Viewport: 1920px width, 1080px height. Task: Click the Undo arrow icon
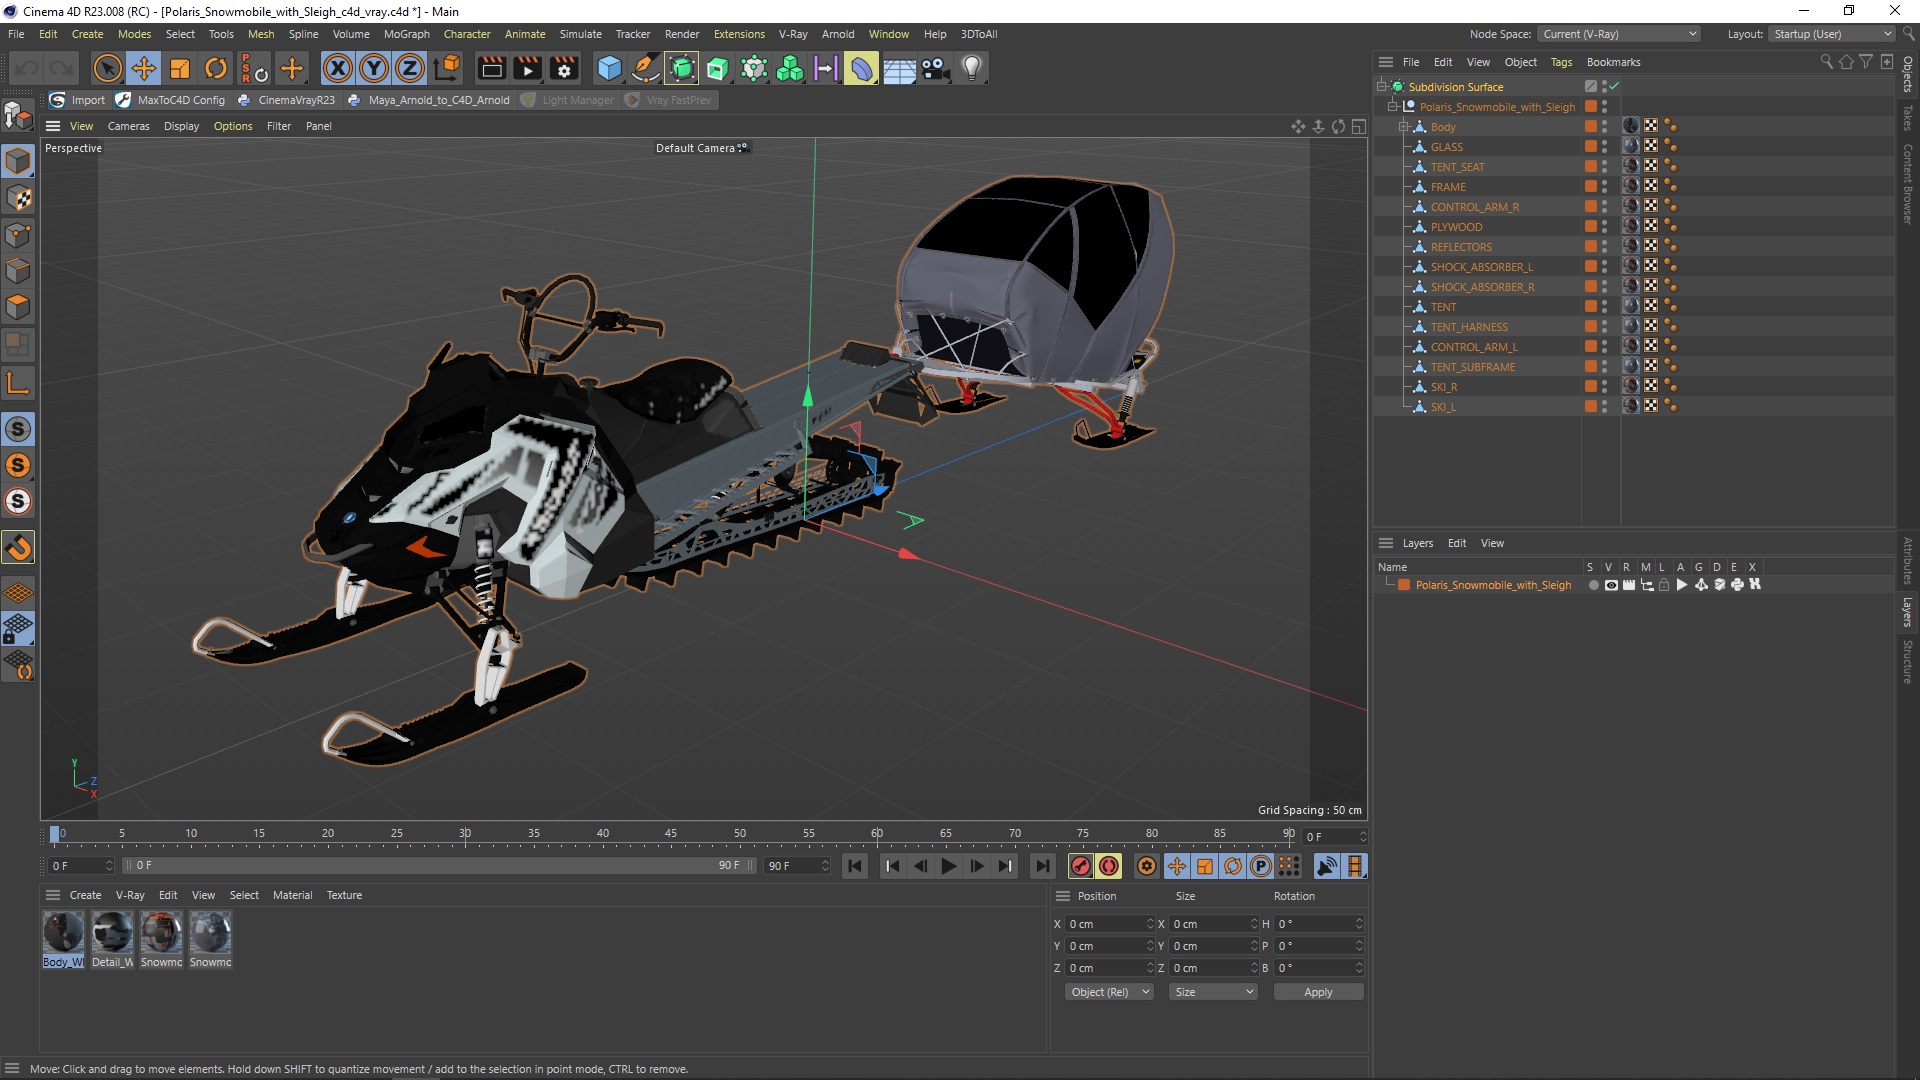27,68
